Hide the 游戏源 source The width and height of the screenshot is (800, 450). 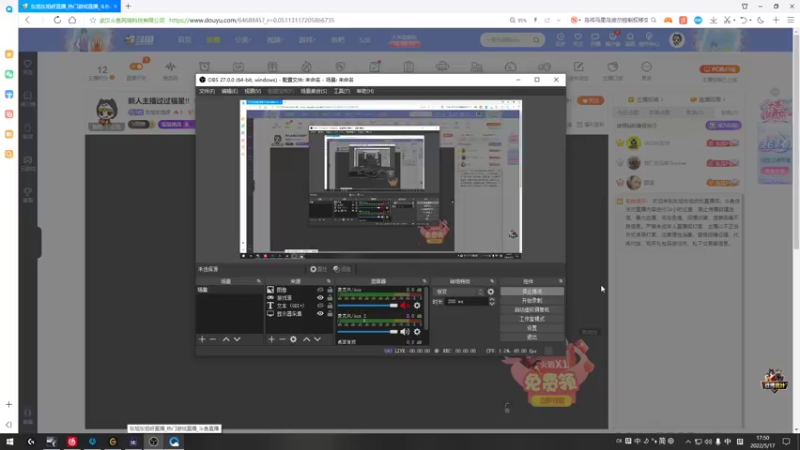click(320, 297)
